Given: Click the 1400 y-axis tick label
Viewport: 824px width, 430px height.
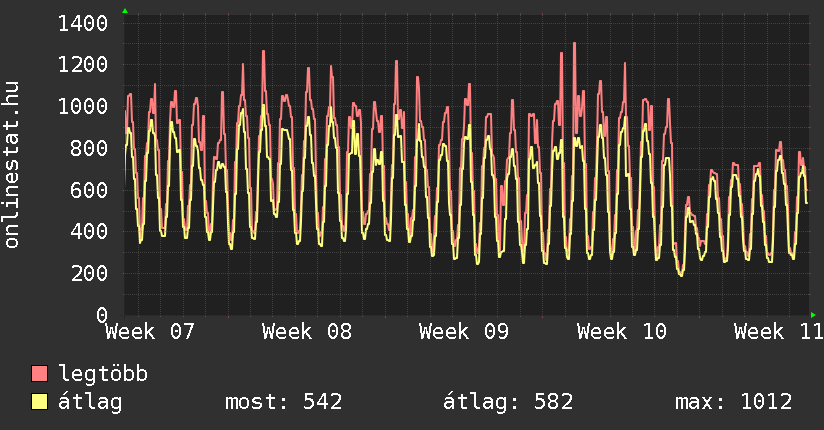Looking at the screenshot, I should (x=77, y=23).
